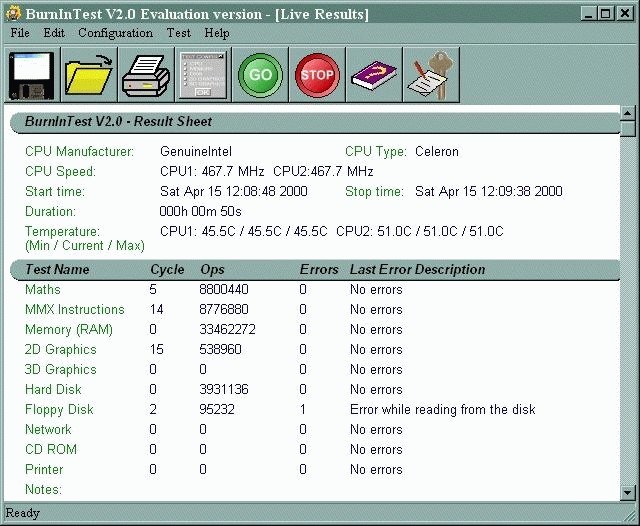Viewport: 640px width, 526px height.
Task: Click the Last Error Description header
Action: click(417, 269)
